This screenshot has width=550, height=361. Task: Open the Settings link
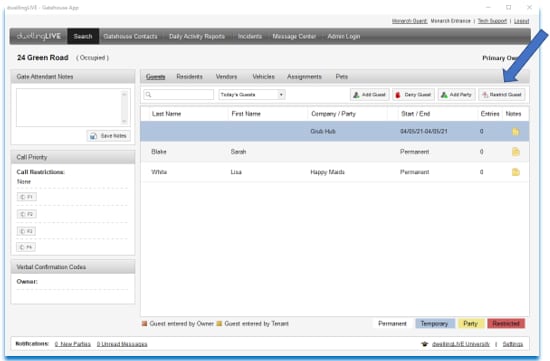pyautogui.click(x=512, y=344)
